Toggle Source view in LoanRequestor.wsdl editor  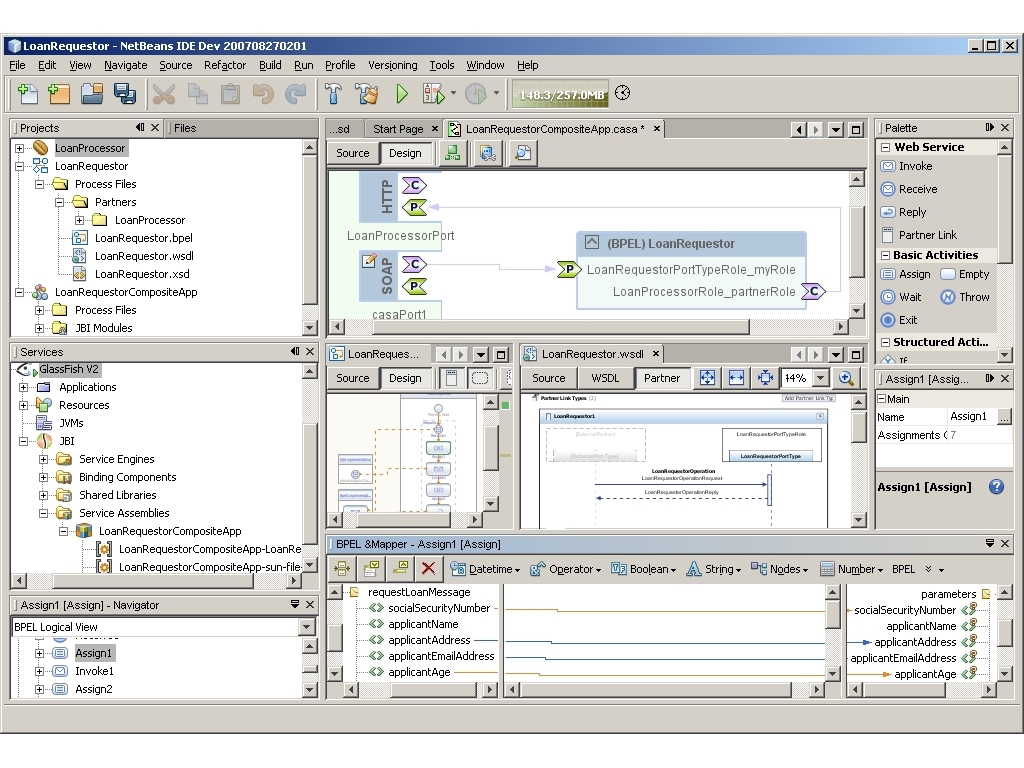point(549,378)
